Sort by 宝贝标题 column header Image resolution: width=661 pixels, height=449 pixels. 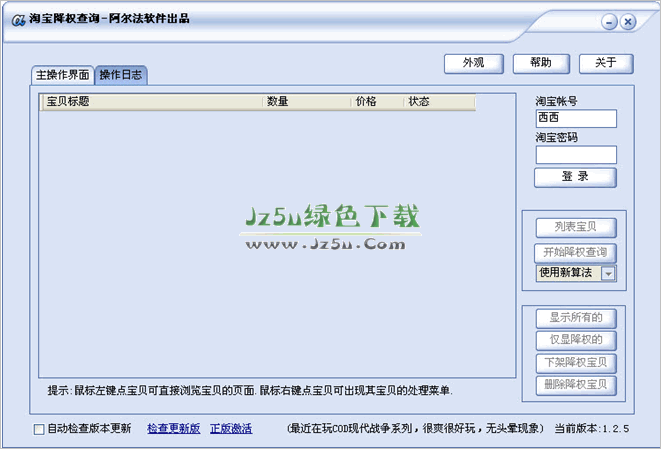(152, 102)
